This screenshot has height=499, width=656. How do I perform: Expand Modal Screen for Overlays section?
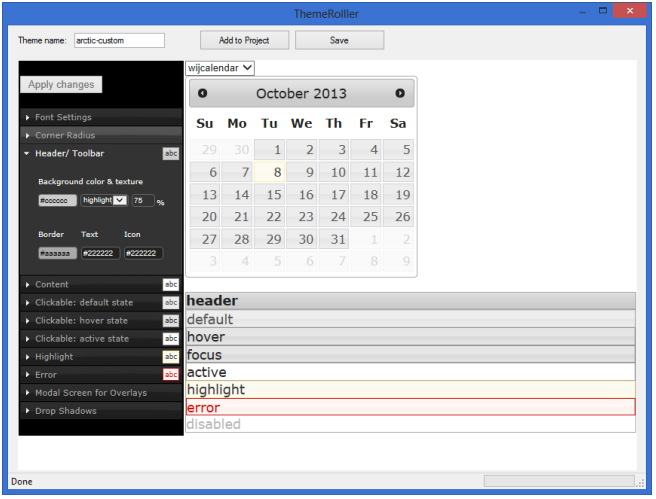[91, 393]
